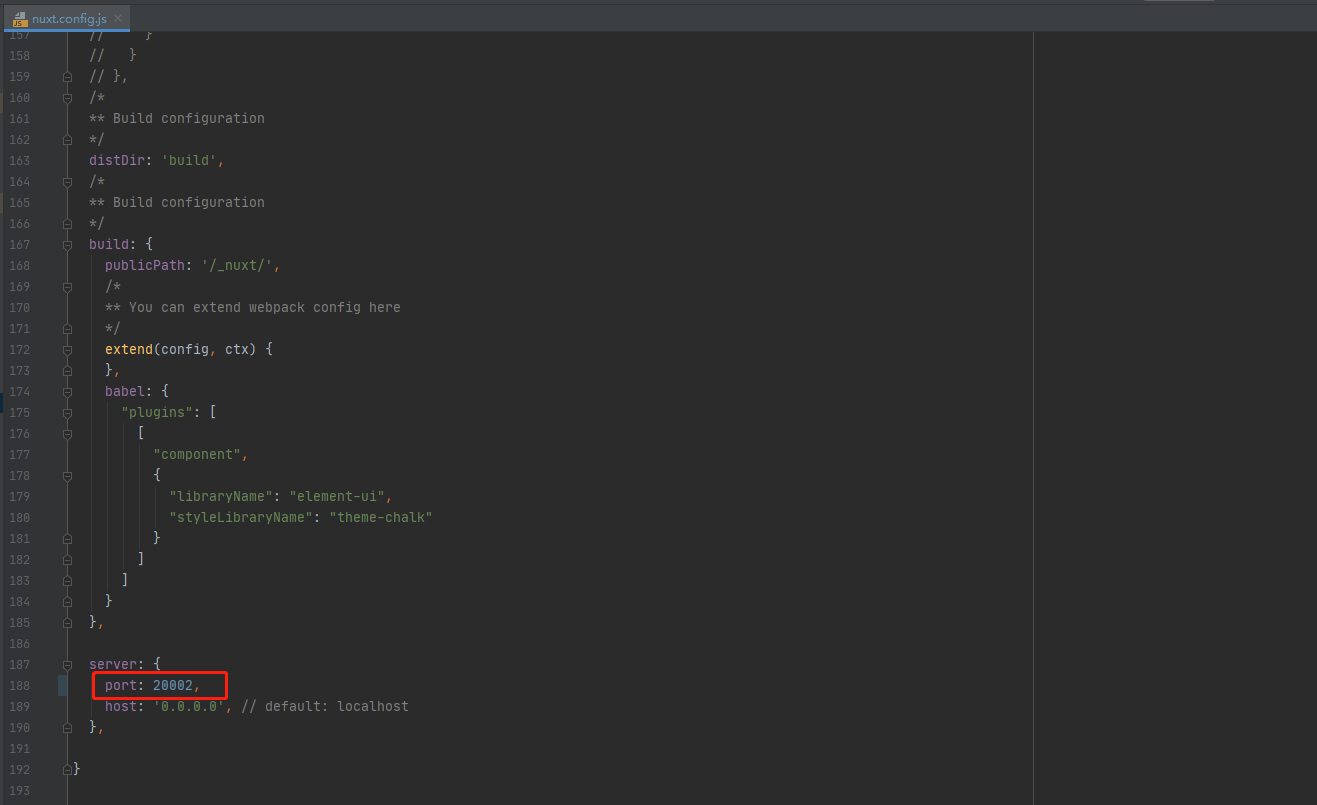1317x805 pixels.
Task: Click line number 193 in the gutter
Action: [19, 790]
